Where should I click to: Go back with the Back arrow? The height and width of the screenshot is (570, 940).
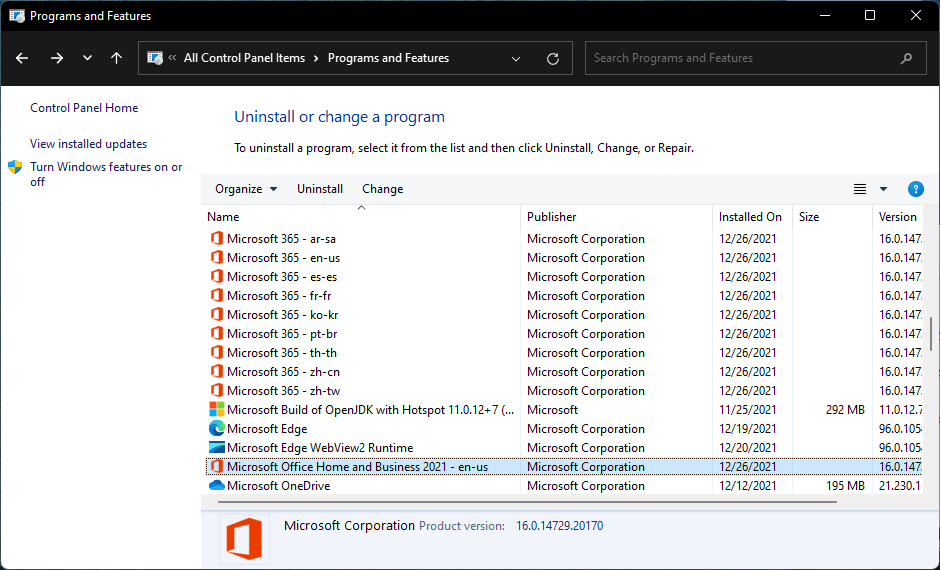tap(22, 58)
